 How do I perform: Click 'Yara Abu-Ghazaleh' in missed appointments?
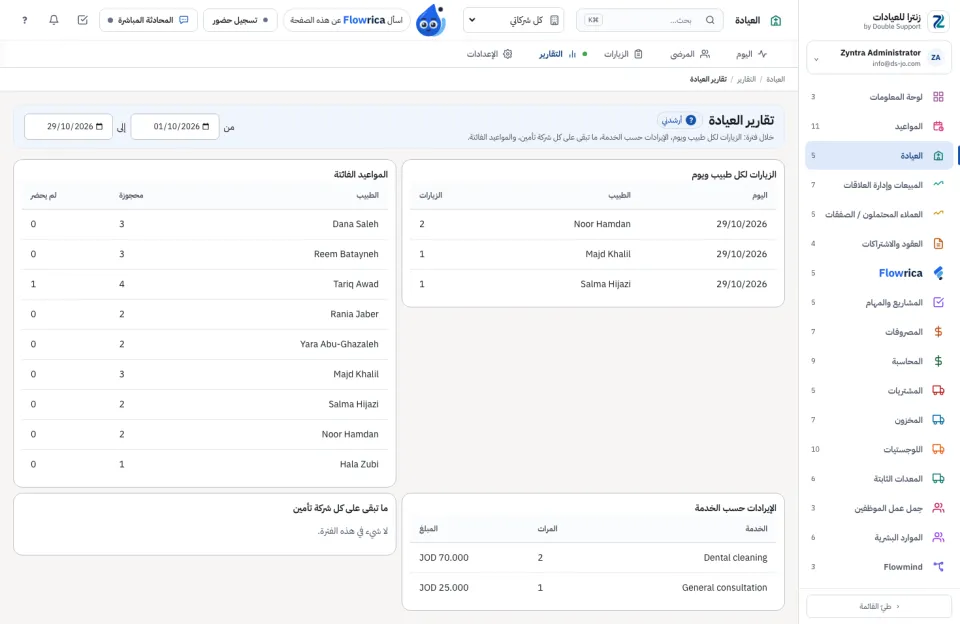pyautogui.click(x=339, y=344)
